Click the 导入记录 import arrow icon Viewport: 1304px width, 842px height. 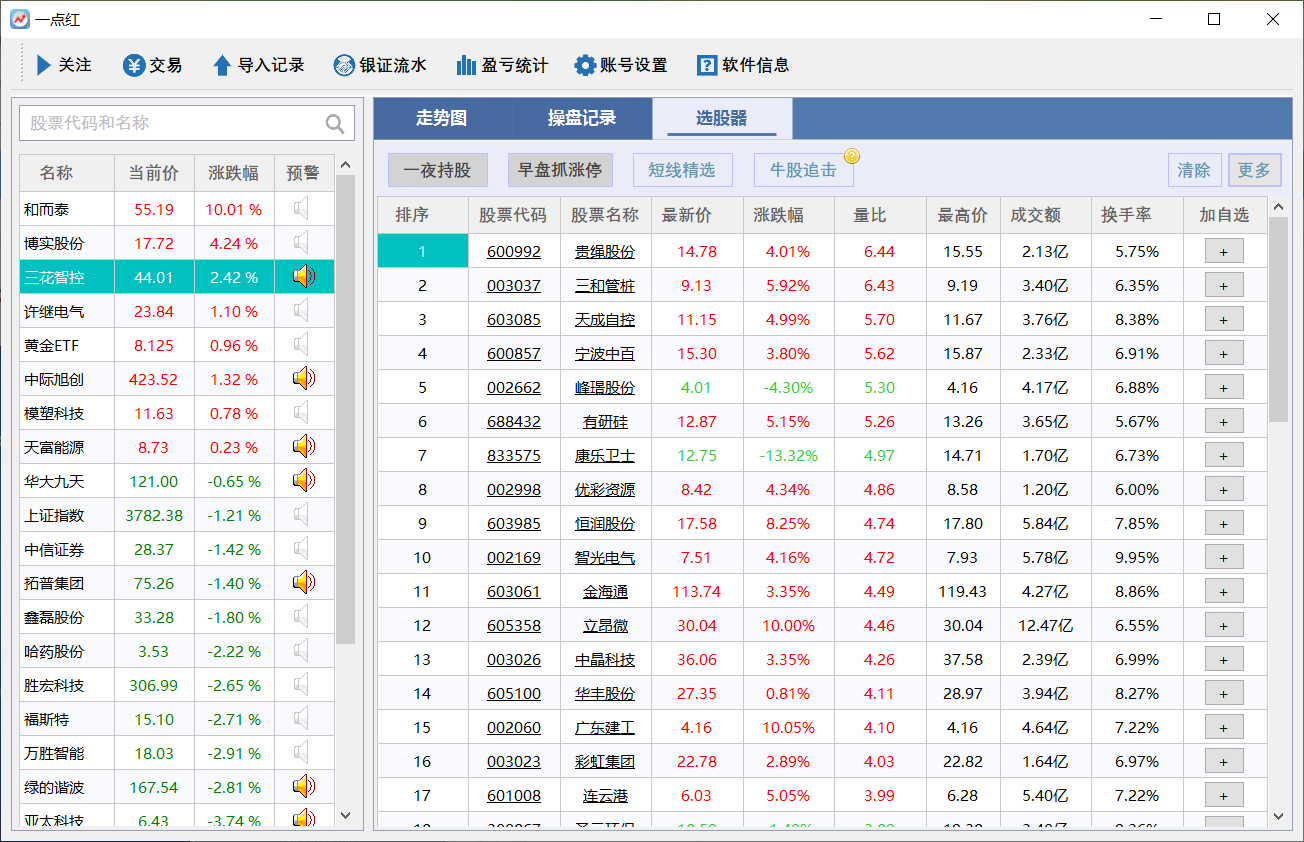[222, 65]
